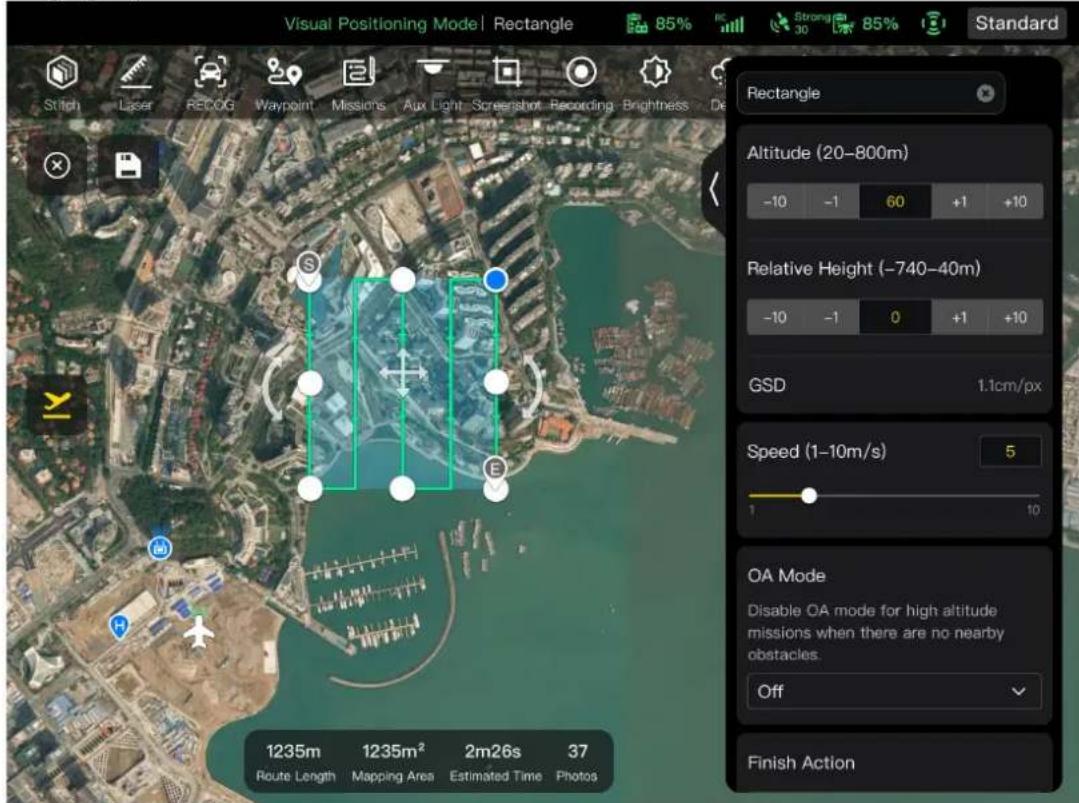Tap the GSD 1.1cm/px value

[x=1009, y=385]
